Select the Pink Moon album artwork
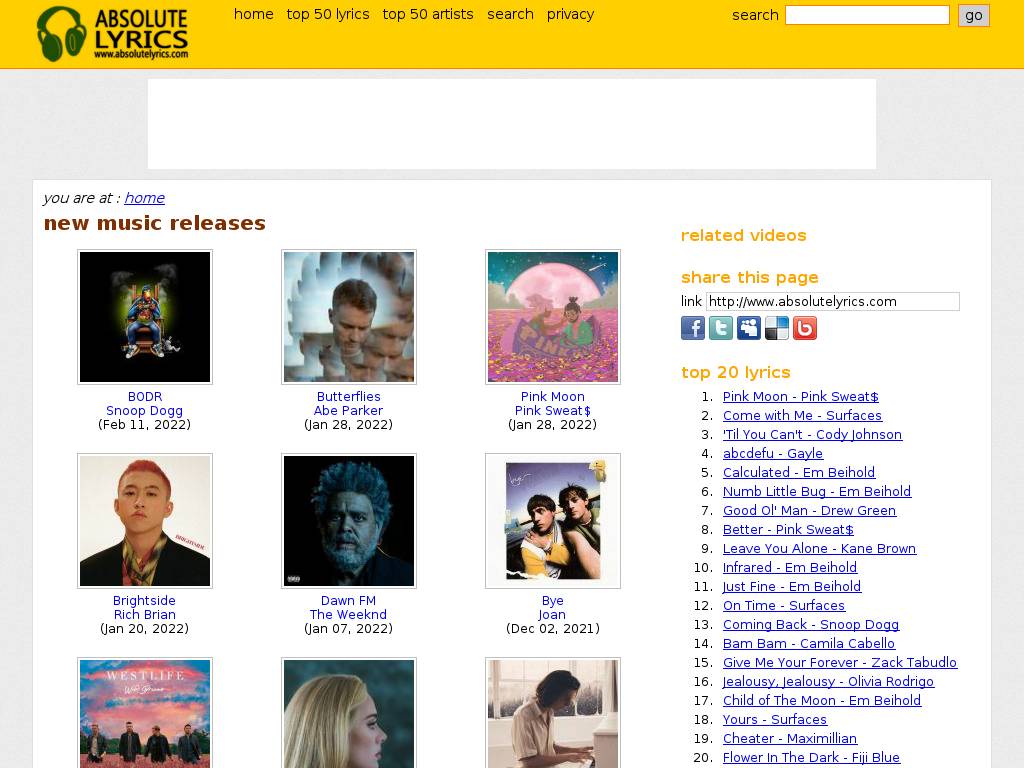 coord(553,317)
